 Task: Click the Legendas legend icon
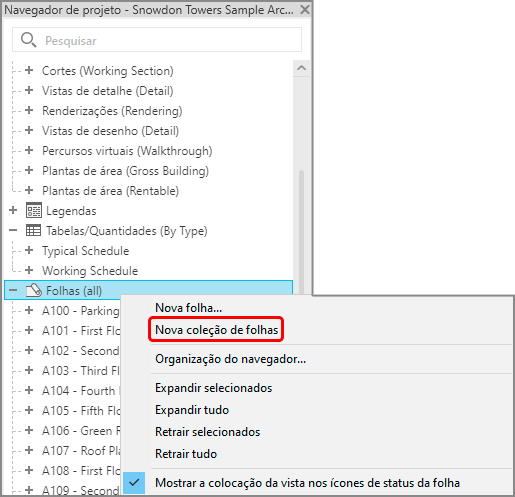click(34, 210)
